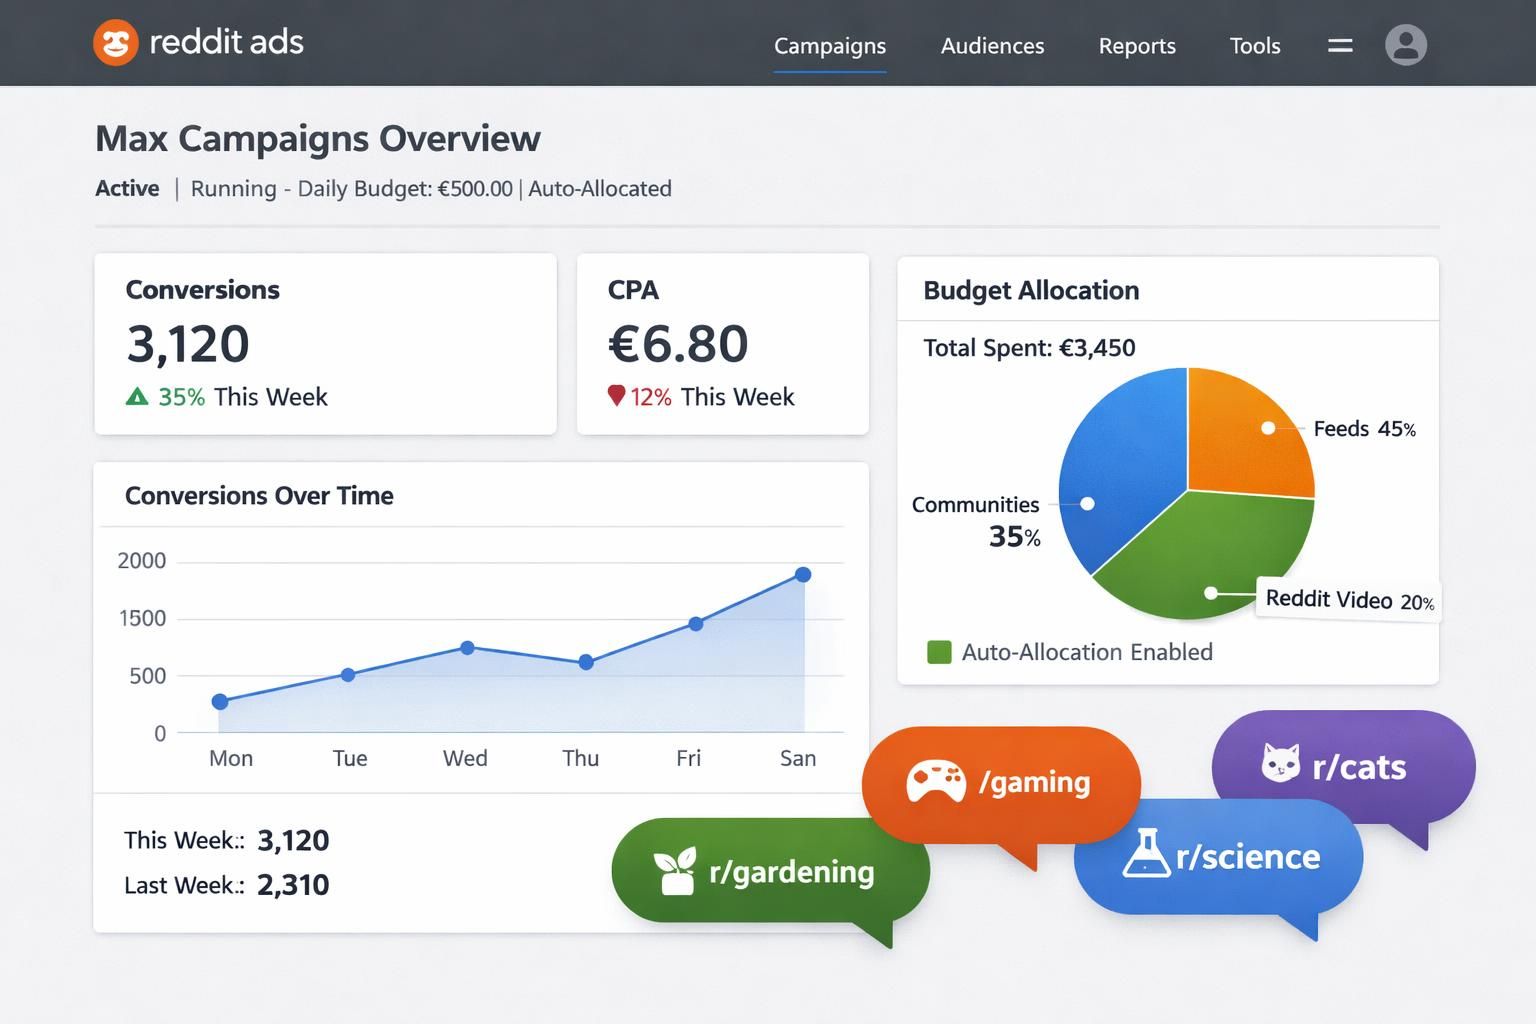
Task: Click the gaming controller icon
Action: (935, 782)
